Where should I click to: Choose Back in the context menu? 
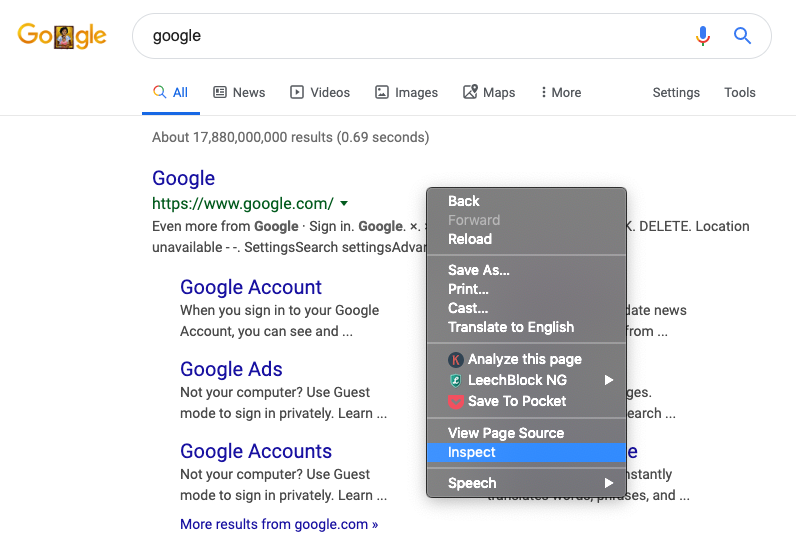(x=526, y=201)
